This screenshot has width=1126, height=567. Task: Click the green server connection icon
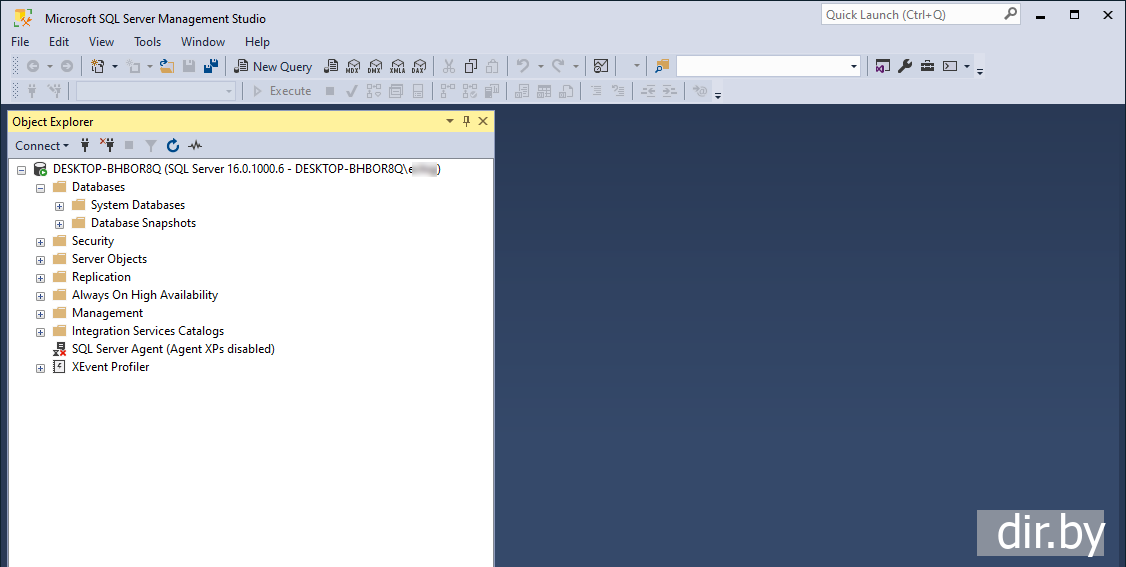[41, 170]
